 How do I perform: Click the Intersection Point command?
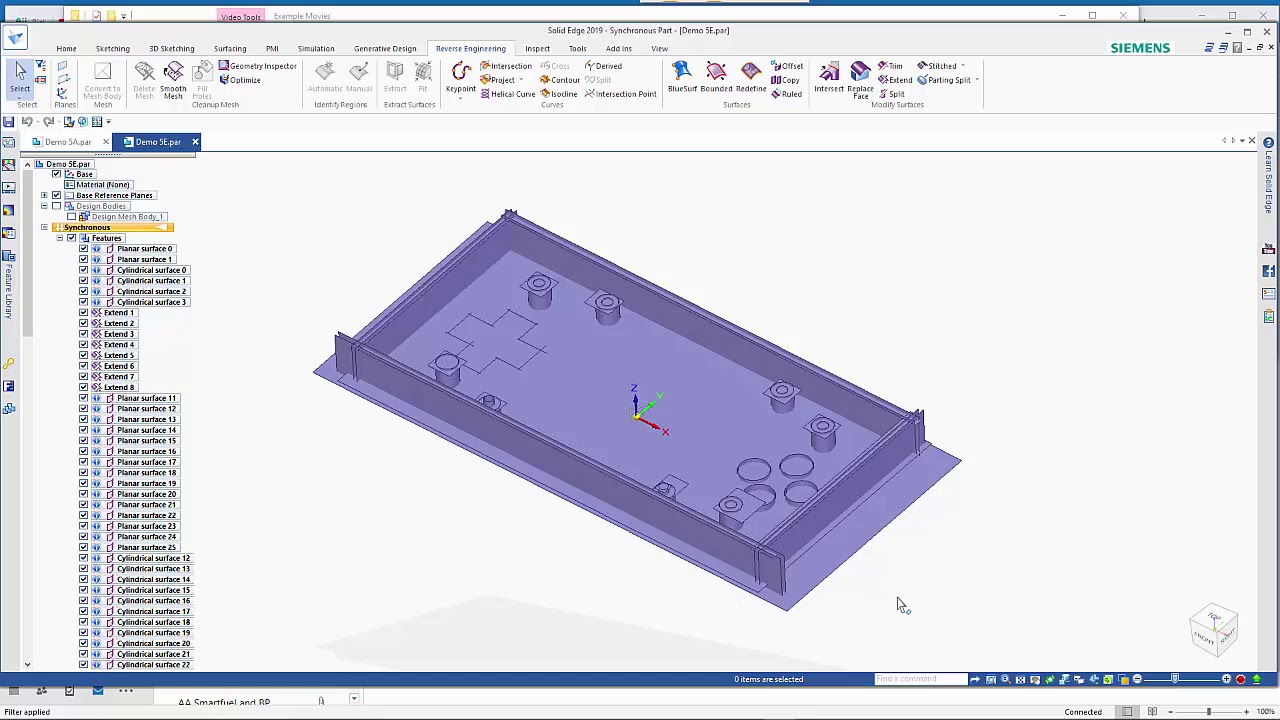620,94
